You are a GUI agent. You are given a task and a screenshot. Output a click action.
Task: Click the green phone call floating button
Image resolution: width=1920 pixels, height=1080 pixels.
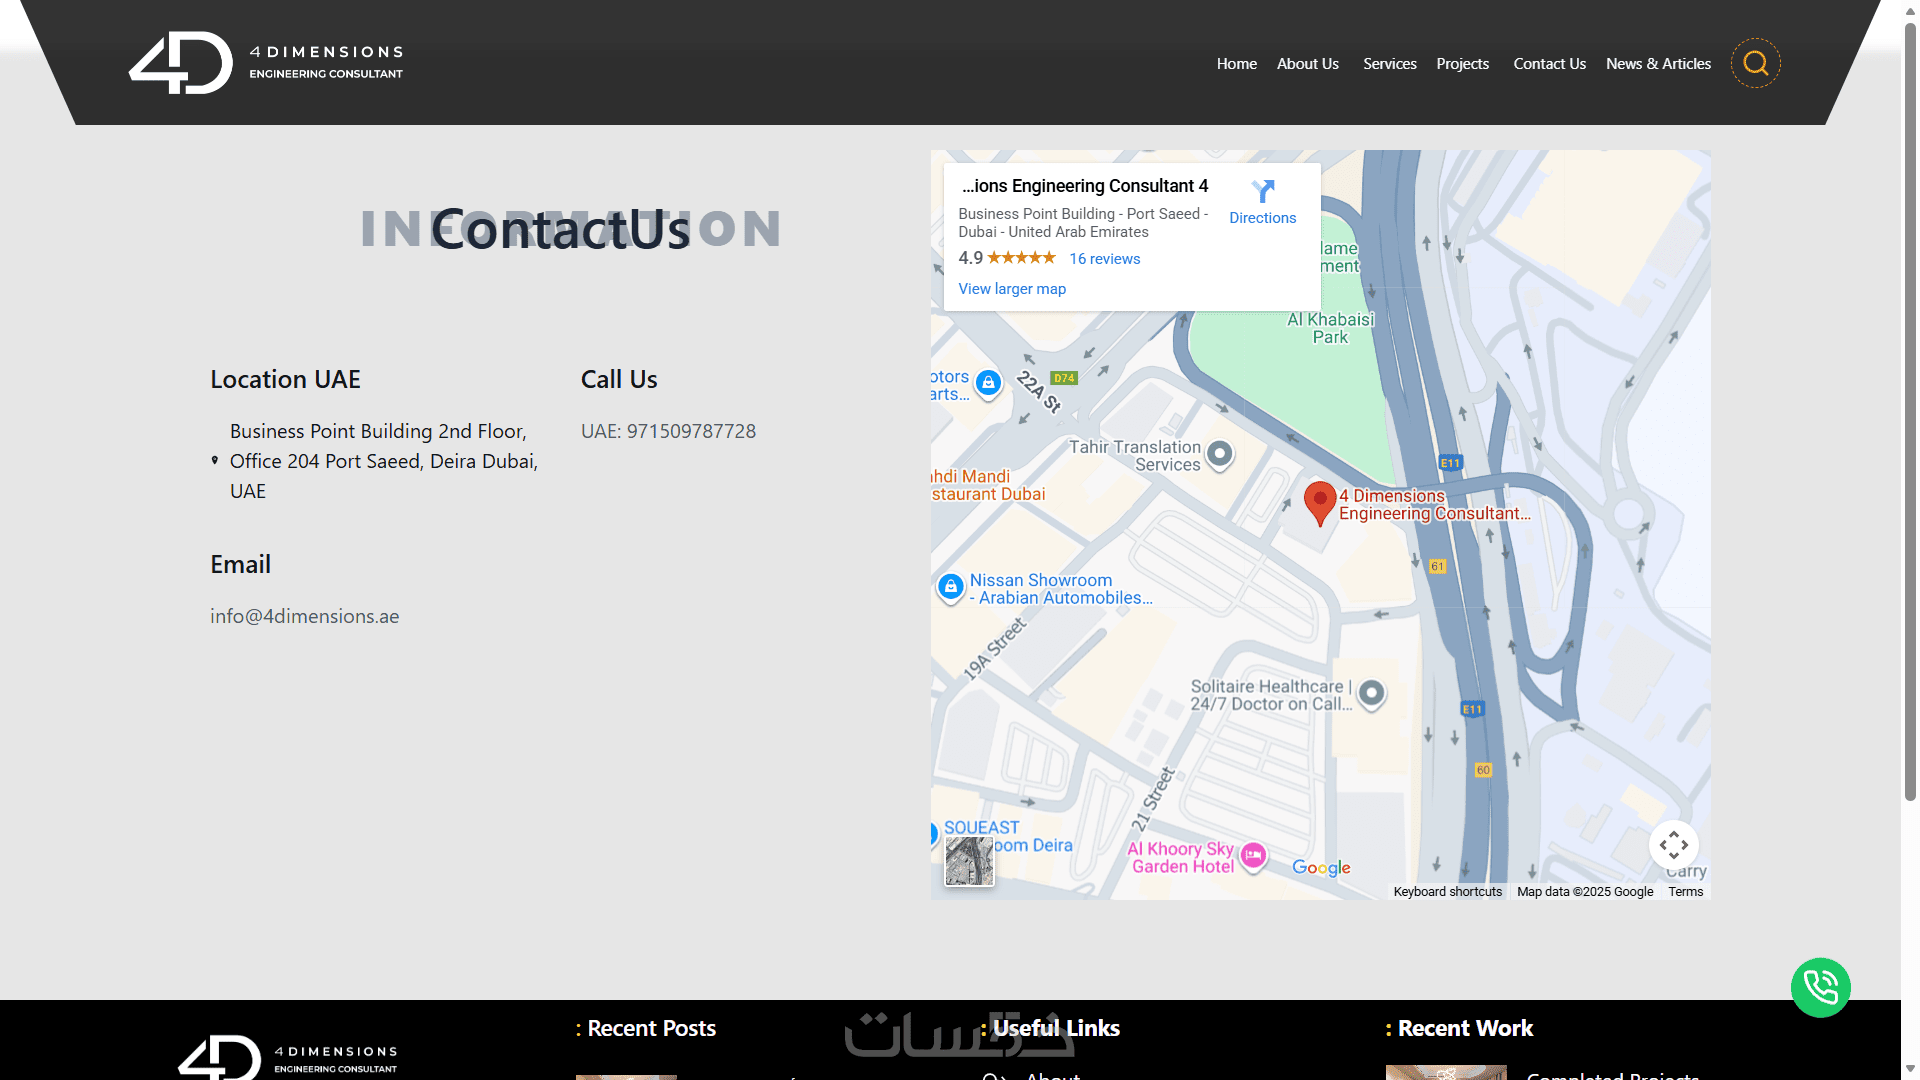coord(1820,988)
